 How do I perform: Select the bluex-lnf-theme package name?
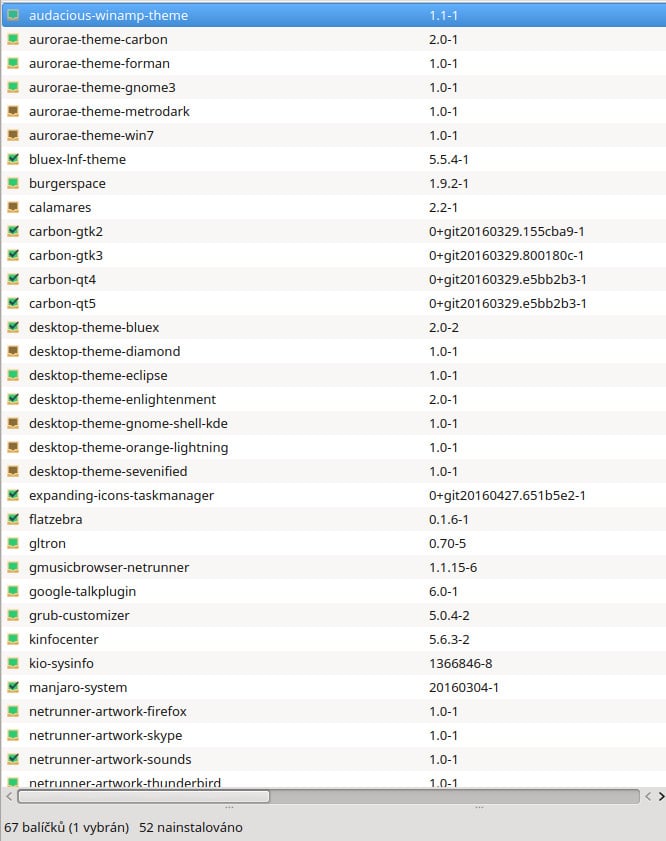(x=77, y=159)
